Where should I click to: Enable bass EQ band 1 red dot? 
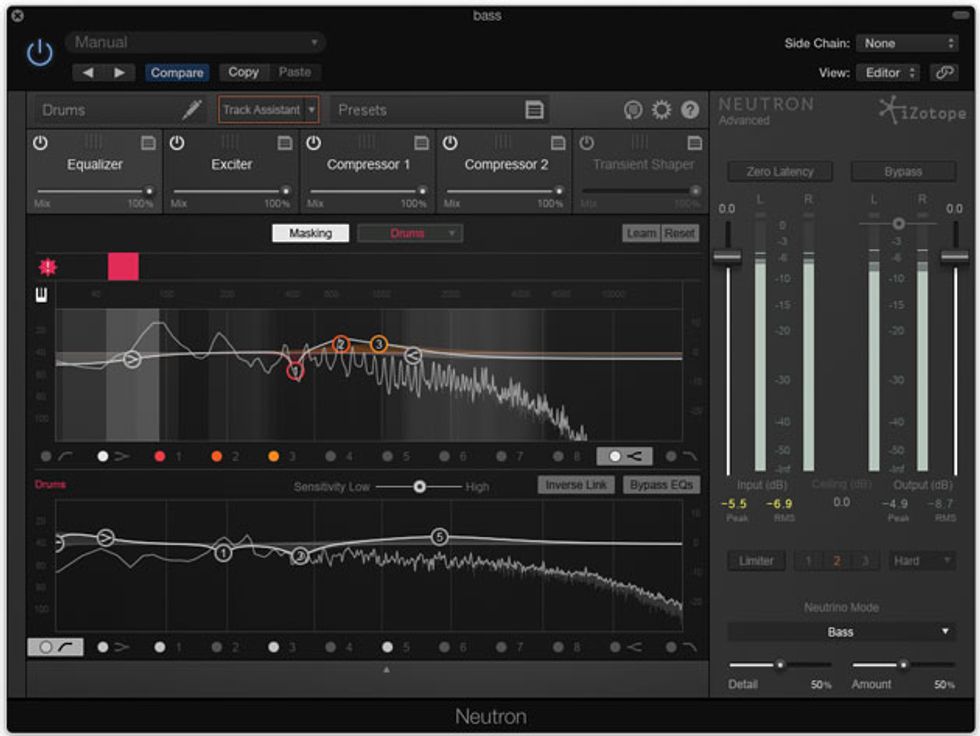pos(160,457)
